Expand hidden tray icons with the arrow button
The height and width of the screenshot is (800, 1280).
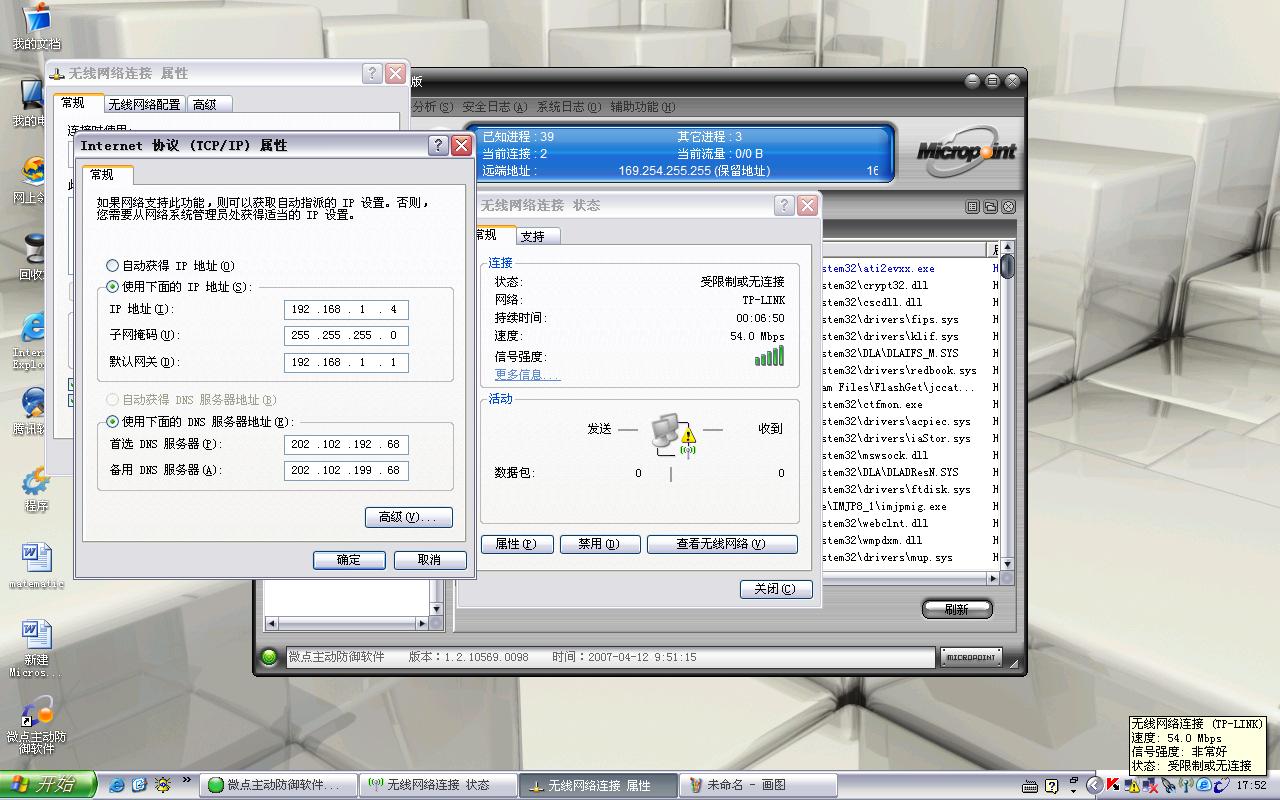click(1094, 785)
